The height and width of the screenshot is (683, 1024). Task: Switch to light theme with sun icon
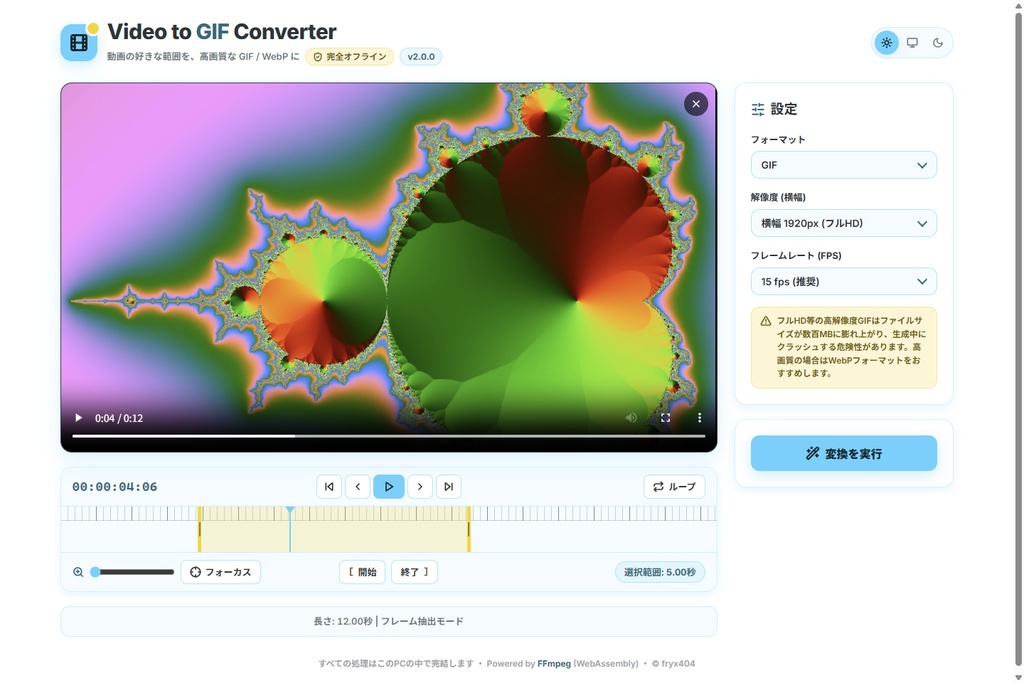[886, 43]
